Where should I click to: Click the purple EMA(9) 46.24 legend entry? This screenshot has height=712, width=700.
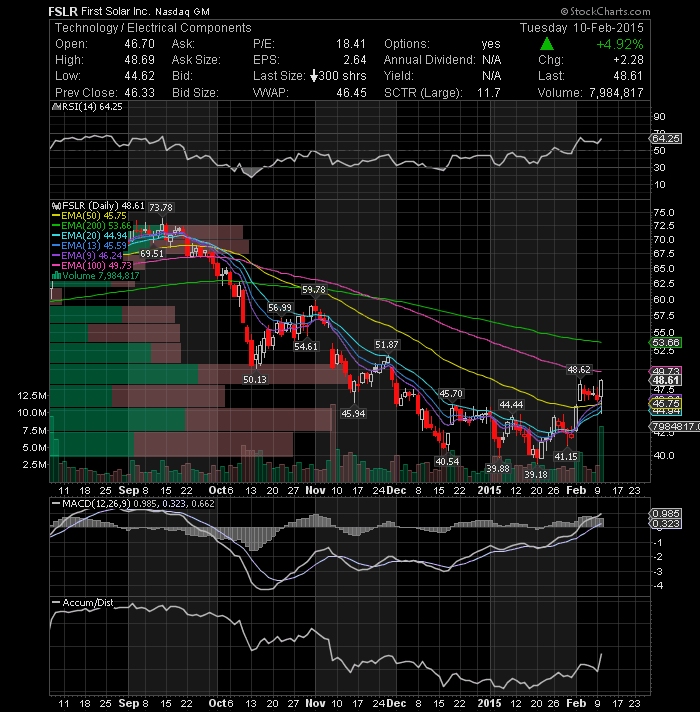(92, 256)
